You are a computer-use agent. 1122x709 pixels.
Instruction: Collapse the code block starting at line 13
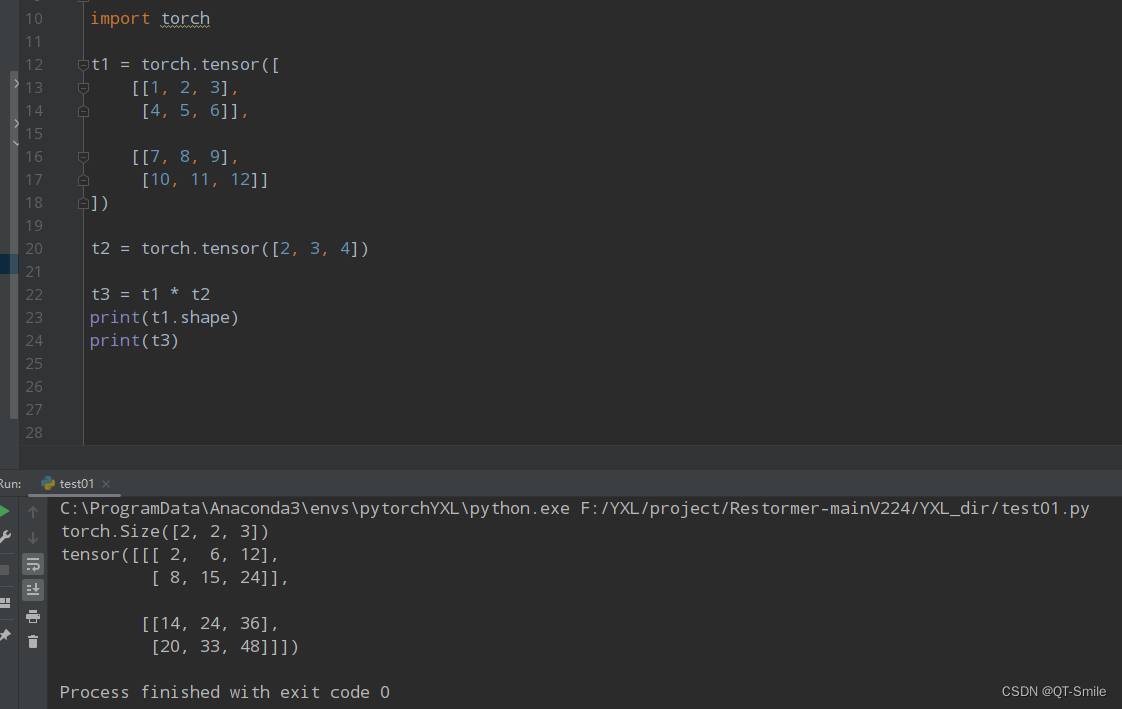[83, 87]
